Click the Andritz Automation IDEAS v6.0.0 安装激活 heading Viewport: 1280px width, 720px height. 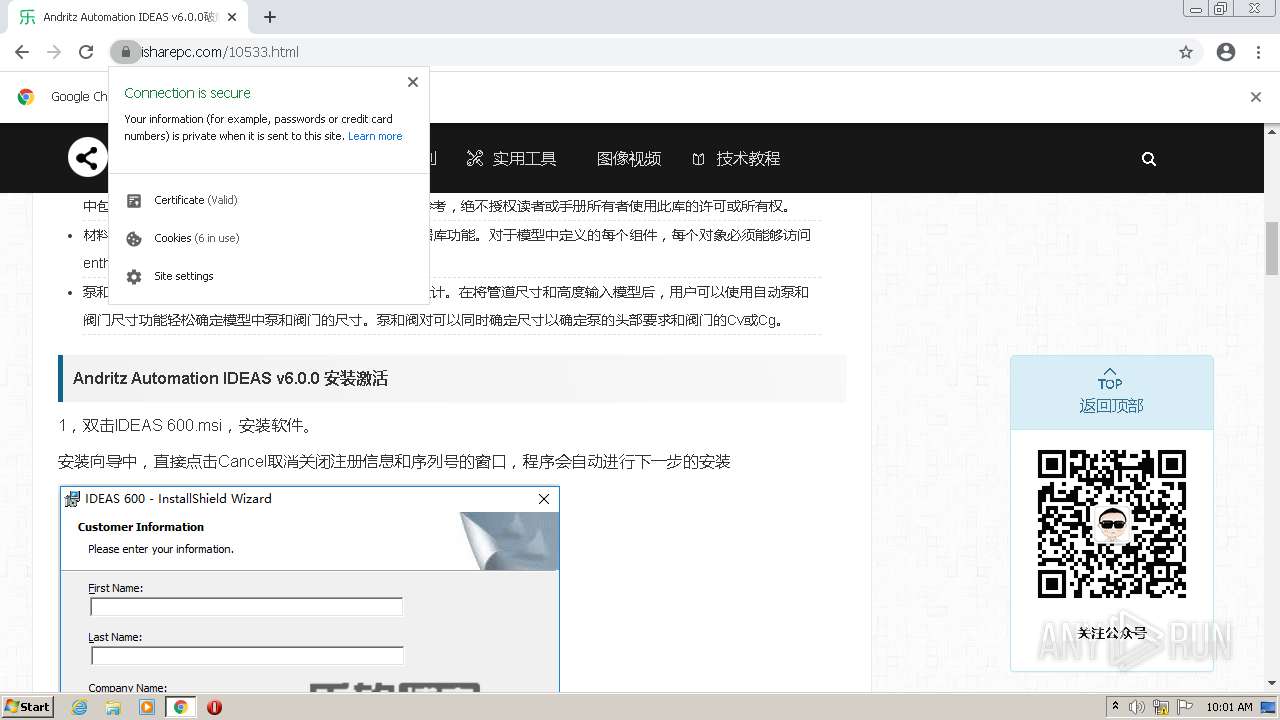point(230,379)
